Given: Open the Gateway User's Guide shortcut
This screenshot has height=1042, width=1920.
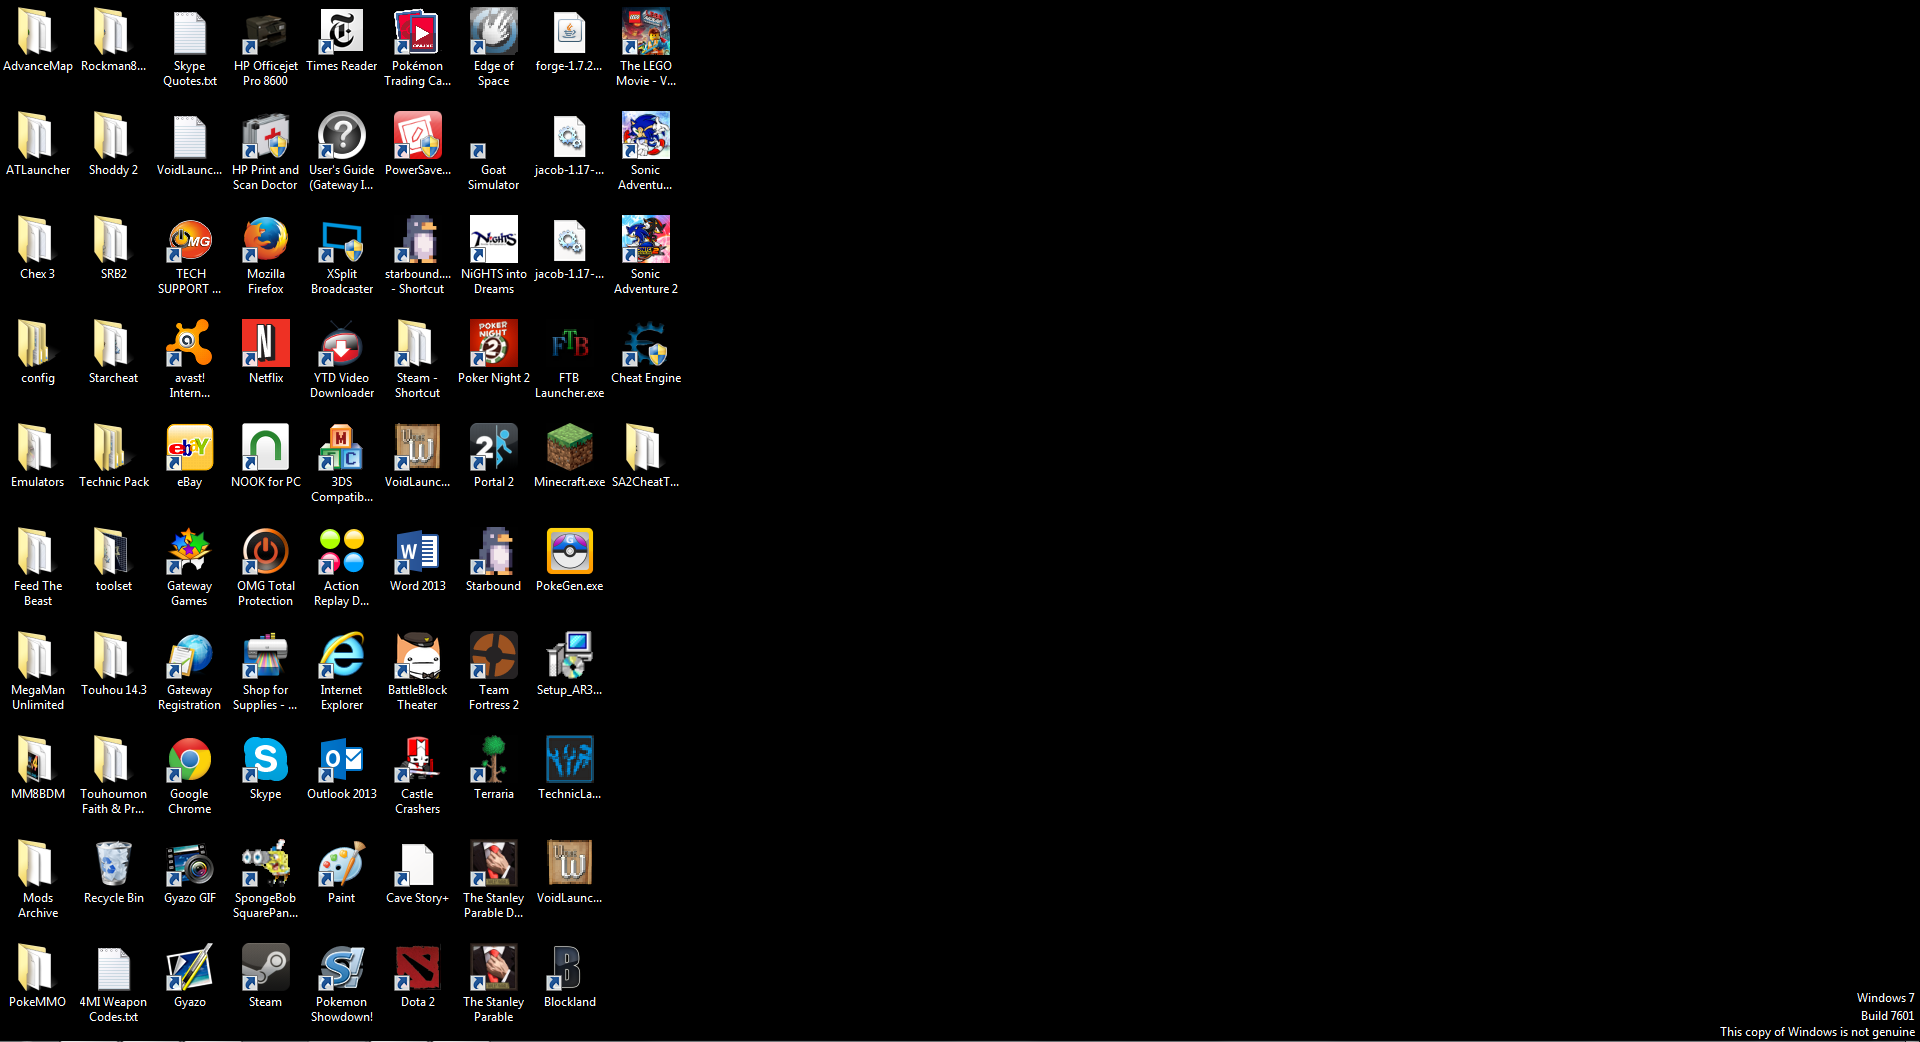Looking at the screenshot, I should [342, 137].
